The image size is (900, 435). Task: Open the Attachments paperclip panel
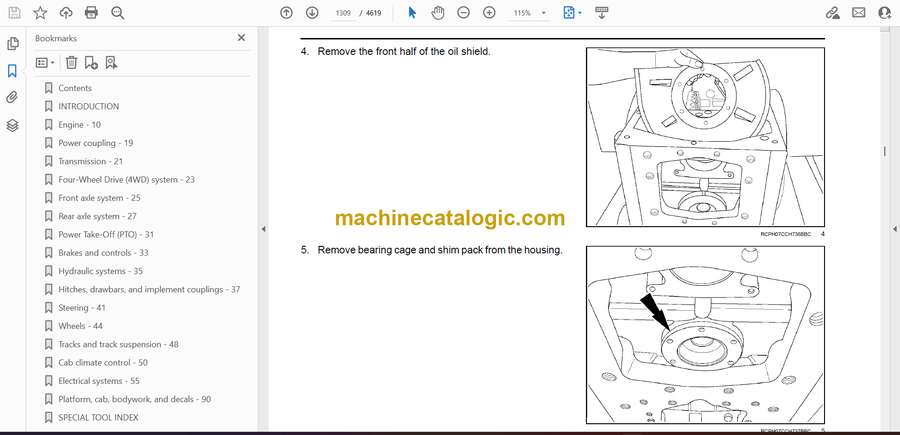click(x=12, y=98)
